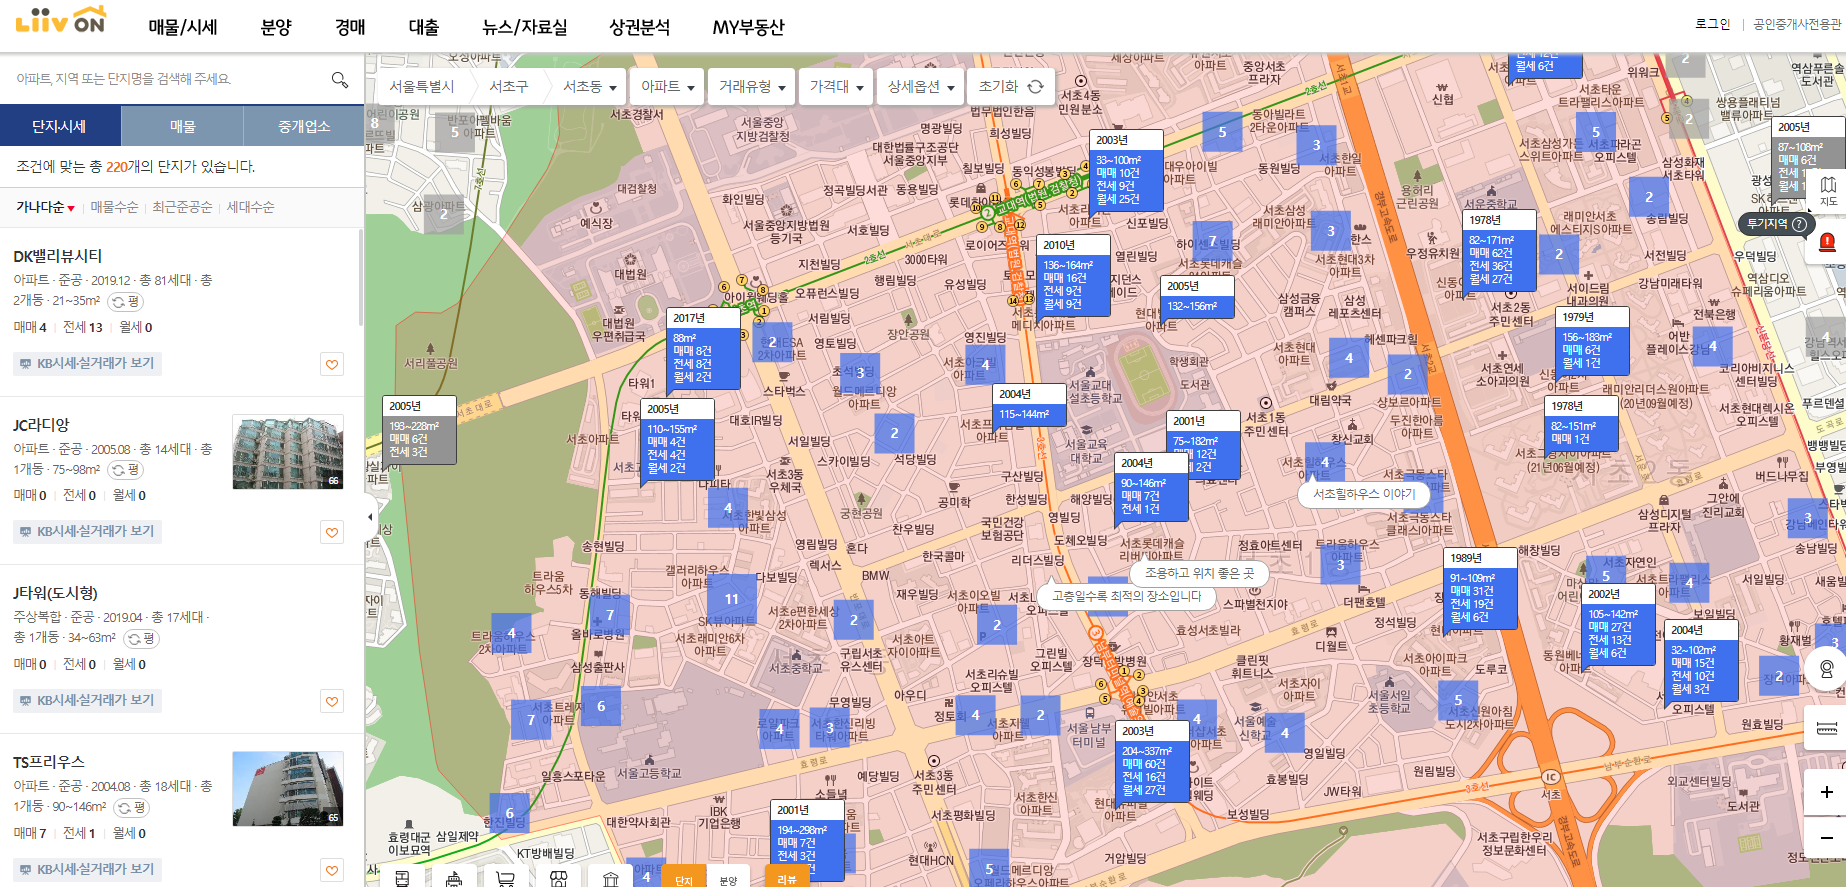The width and height of the screenshot is (1846, 887).
Task: Open the 상권분석 top menu
Action: [640, 27]
